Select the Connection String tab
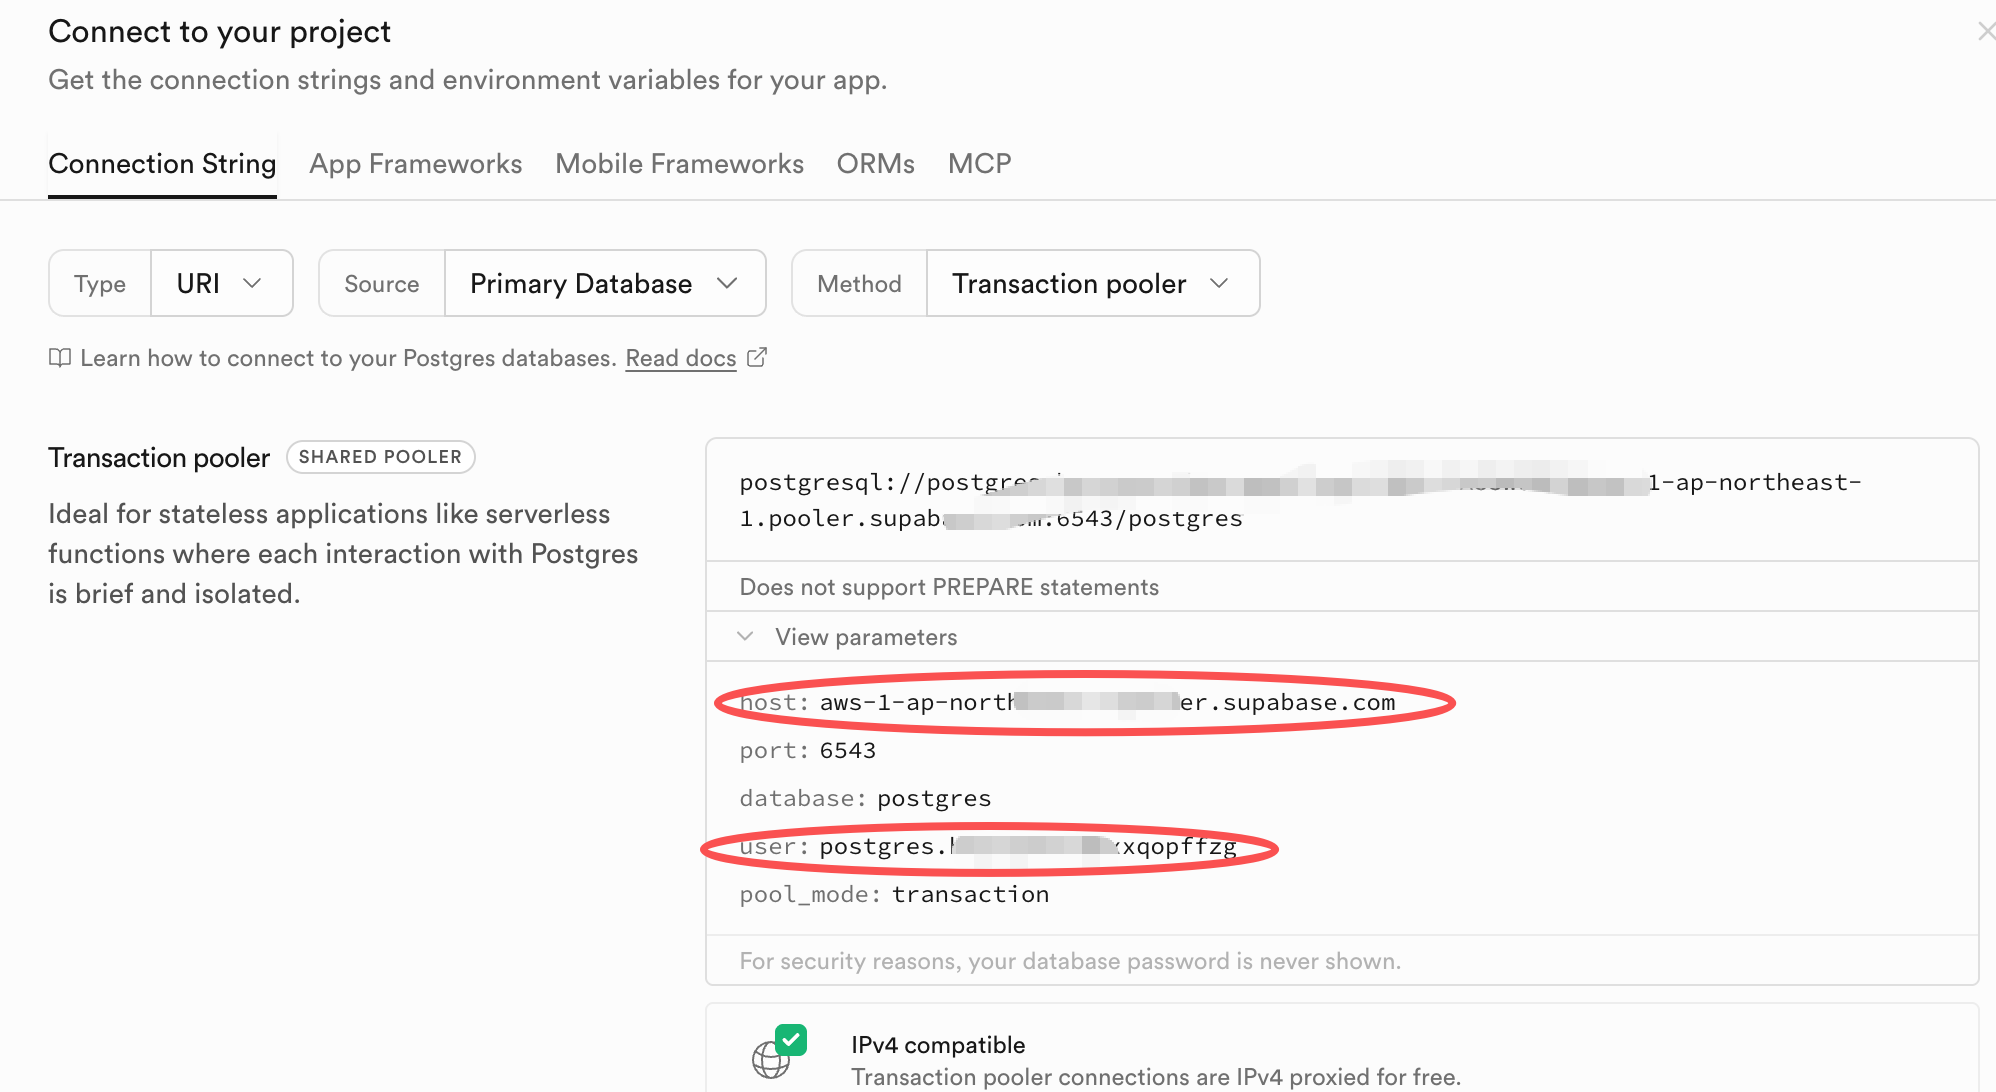The image size is (1996, 1092). click(162, 164)
